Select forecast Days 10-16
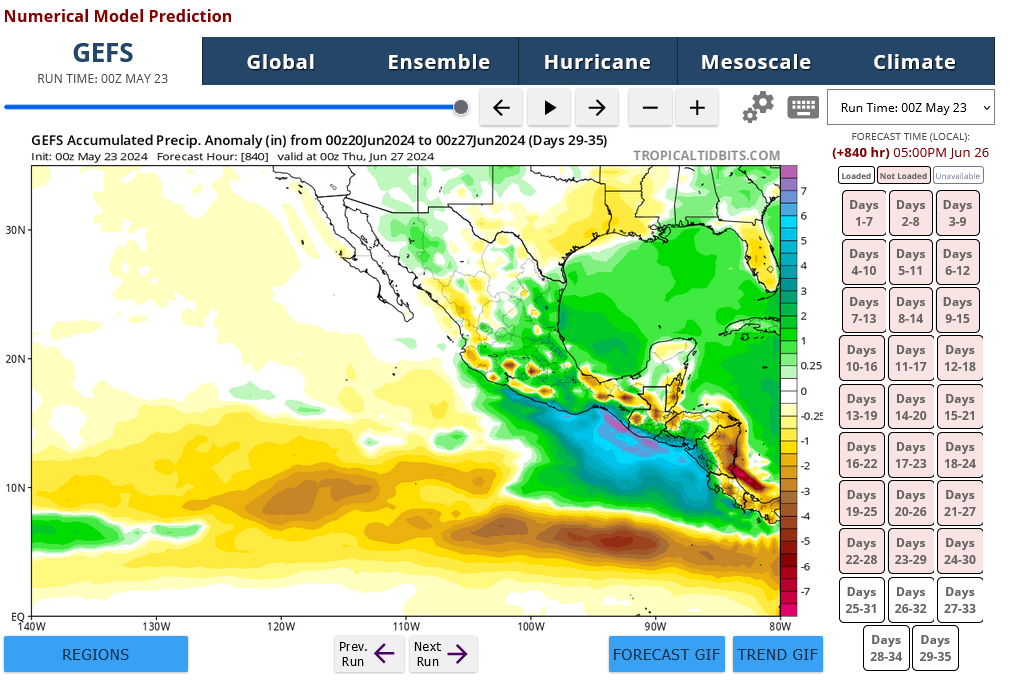 [x=862, y=359]
